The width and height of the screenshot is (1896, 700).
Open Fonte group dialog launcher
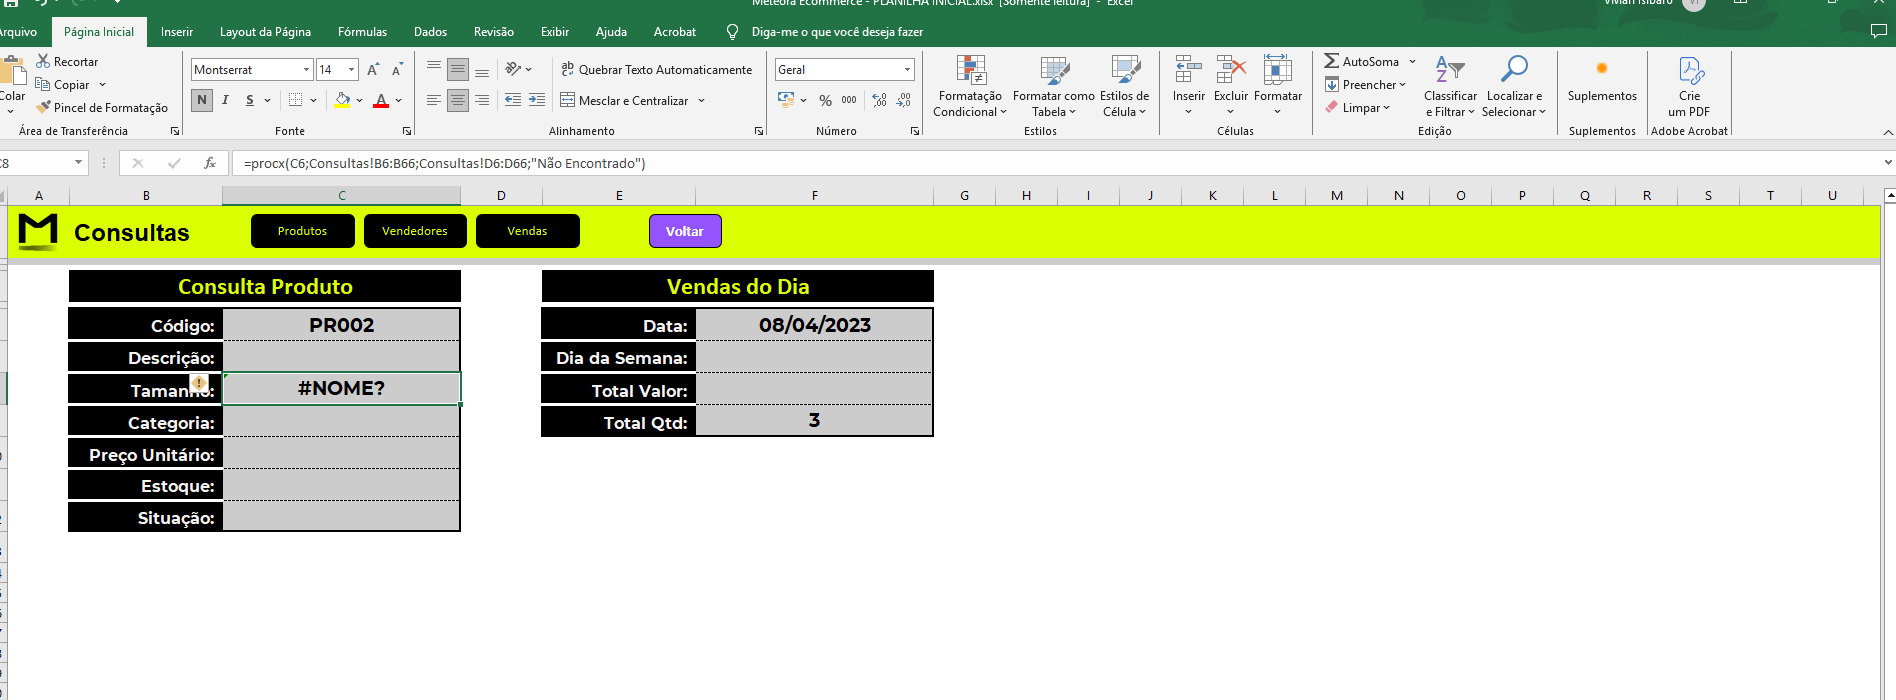point(407,131)
